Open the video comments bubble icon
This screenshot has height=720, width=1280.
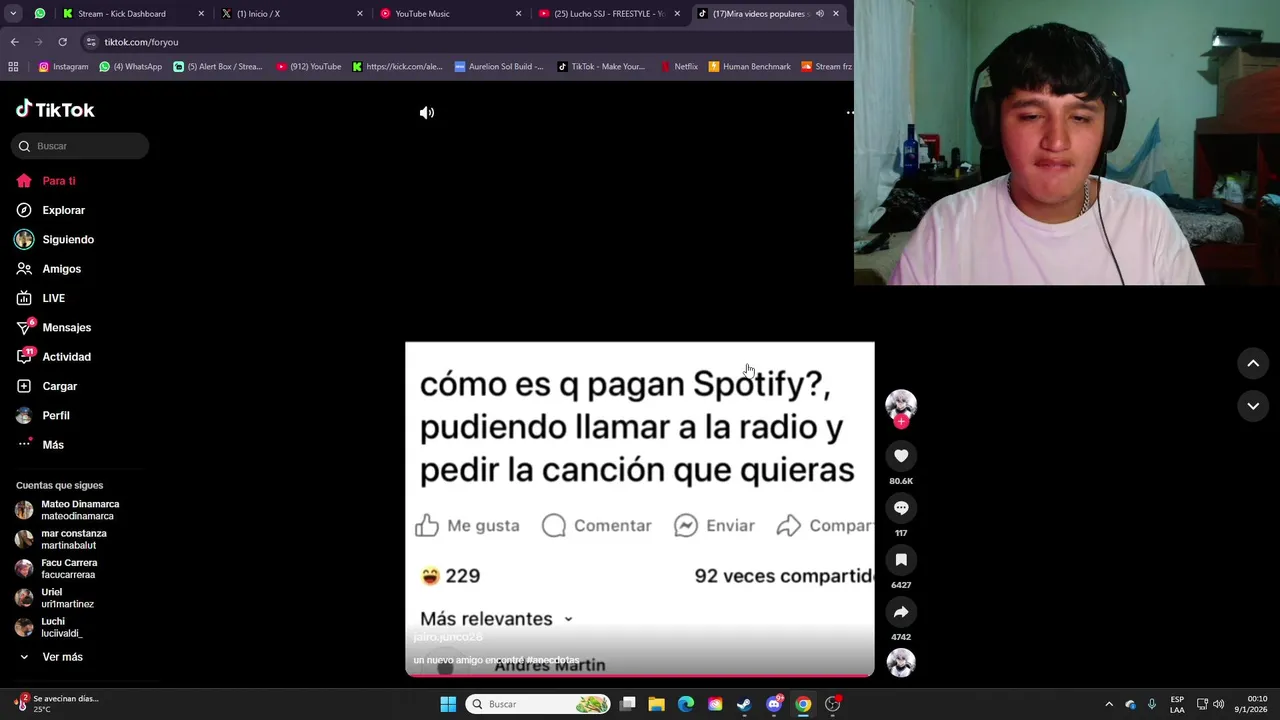[901, 508]
